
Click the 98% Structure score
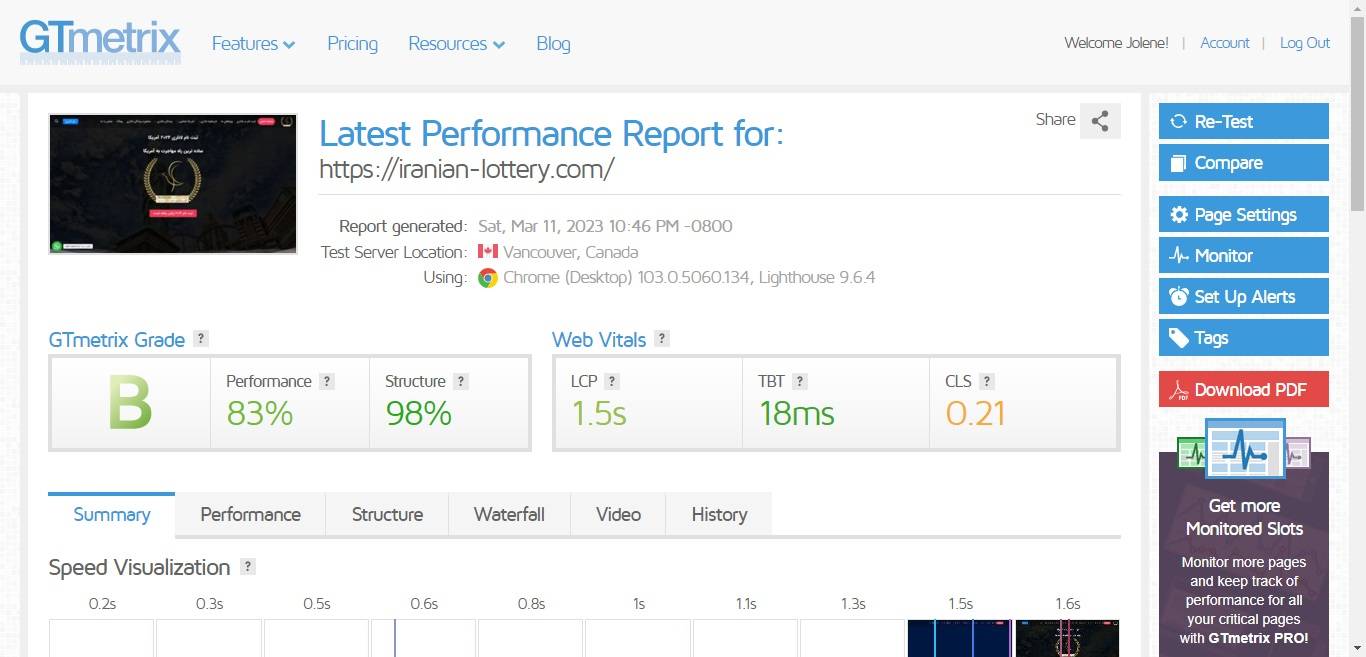419,413
